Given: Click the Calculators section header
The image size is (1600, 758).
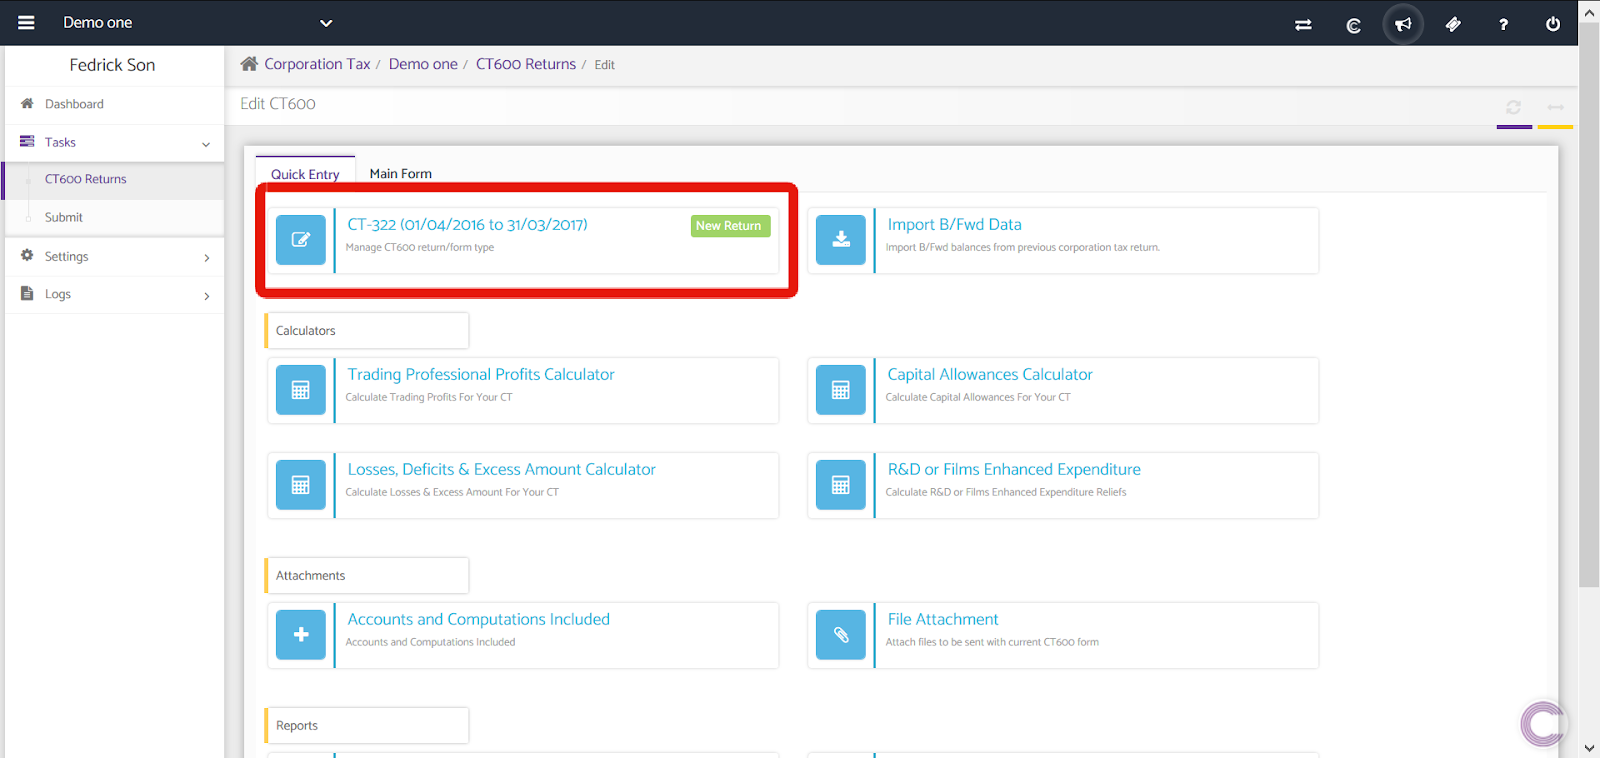Looking at the screenshot, I should pyautogui.click(x=367, y=331).
